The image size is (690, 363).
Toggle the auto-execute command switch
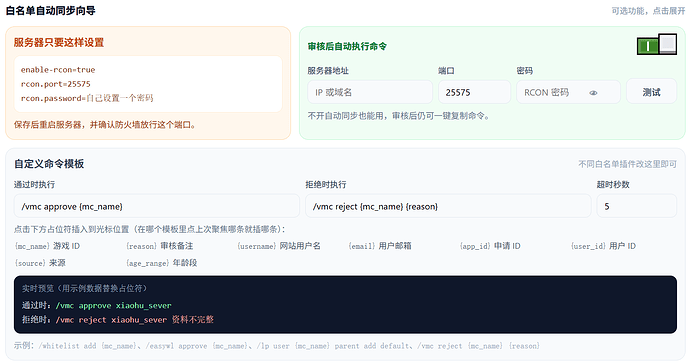coord(657,44)
